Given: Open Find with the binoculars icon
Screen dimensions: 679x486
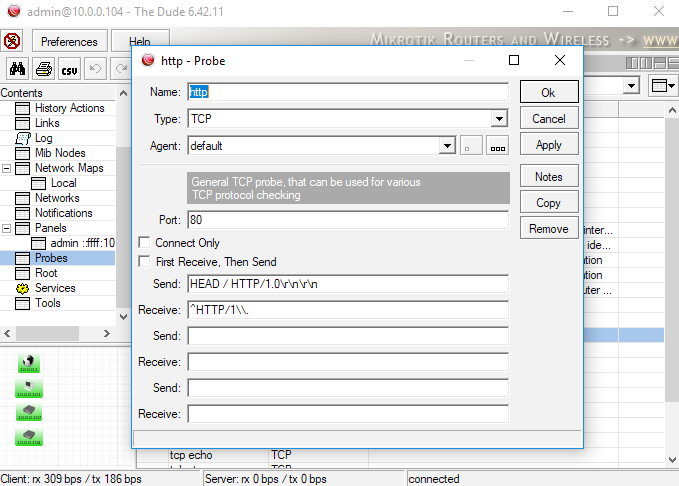Looking at the screenshot, I should coord(17,69).
